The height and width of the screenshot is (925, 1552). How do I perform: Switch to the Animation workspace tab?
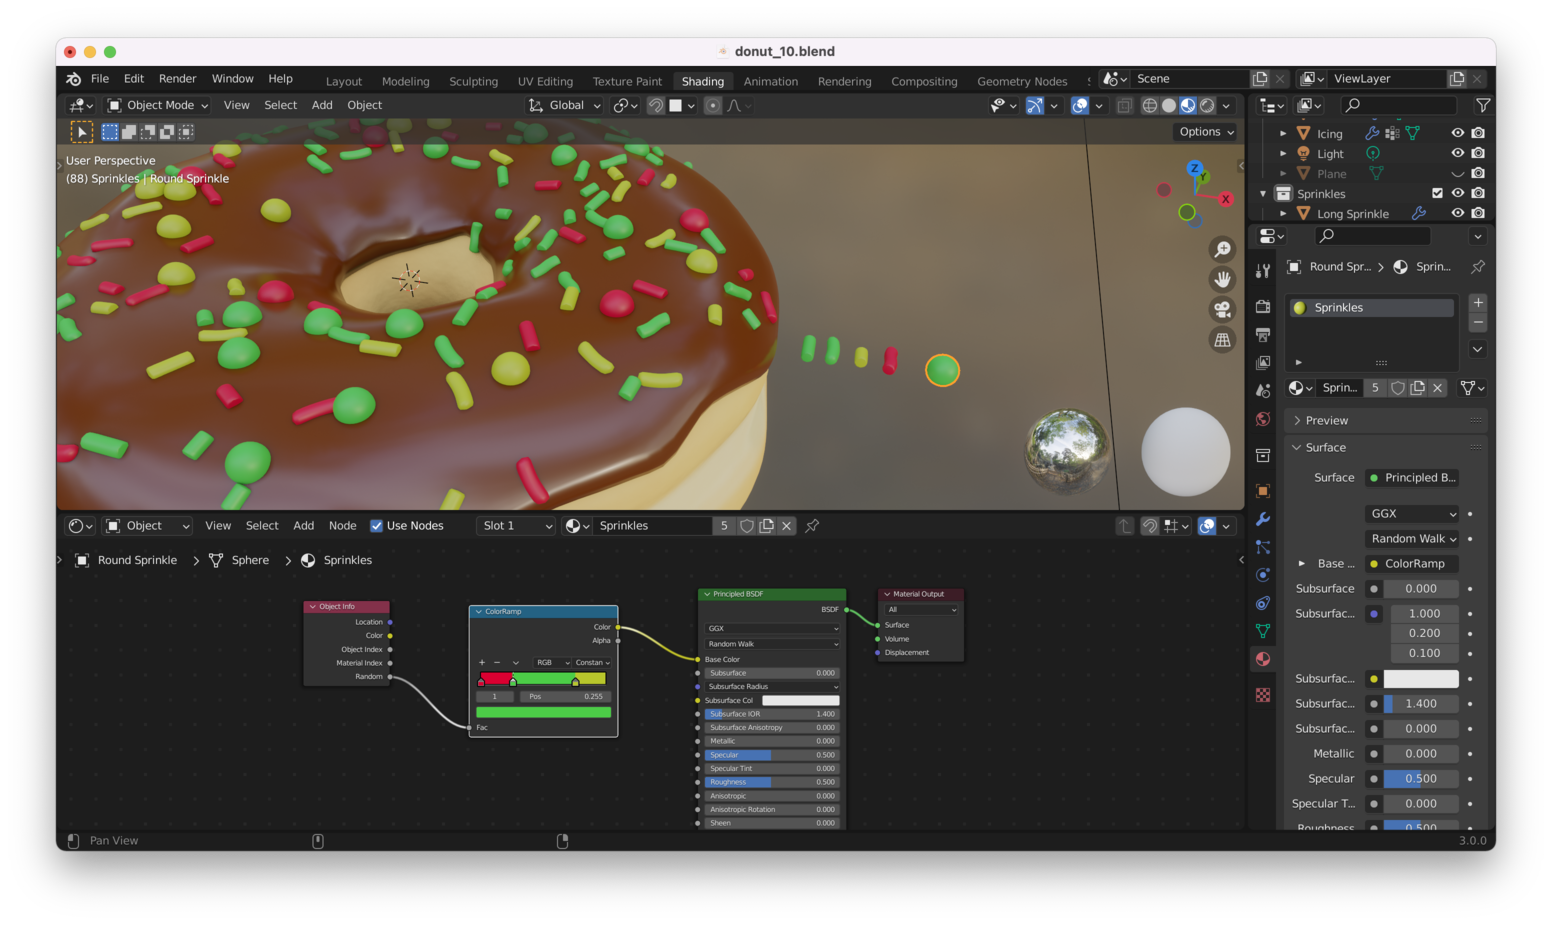click(x=770, y=81)
